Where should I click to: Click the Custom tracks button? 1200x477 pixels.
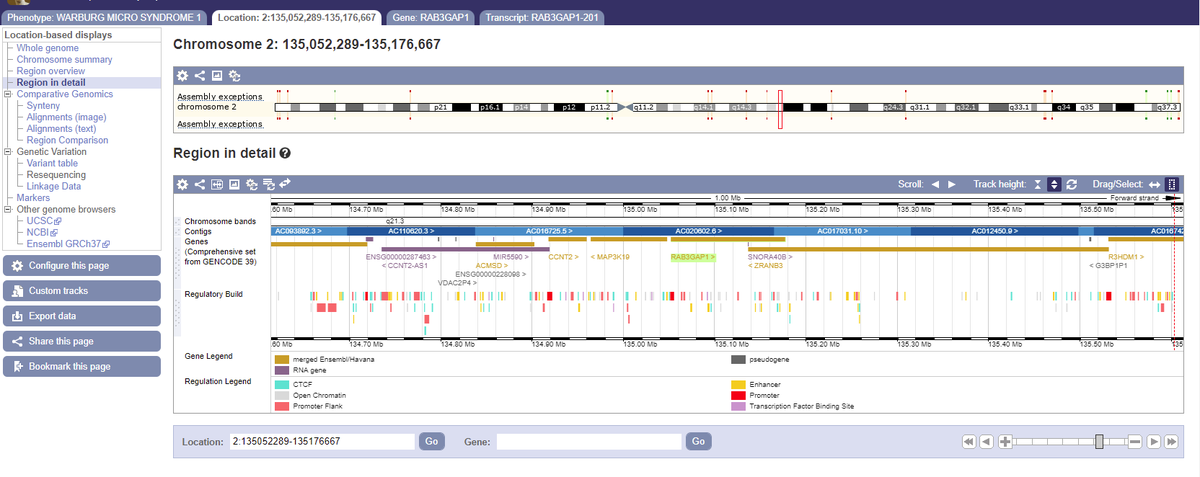click(x=81, y=291)
